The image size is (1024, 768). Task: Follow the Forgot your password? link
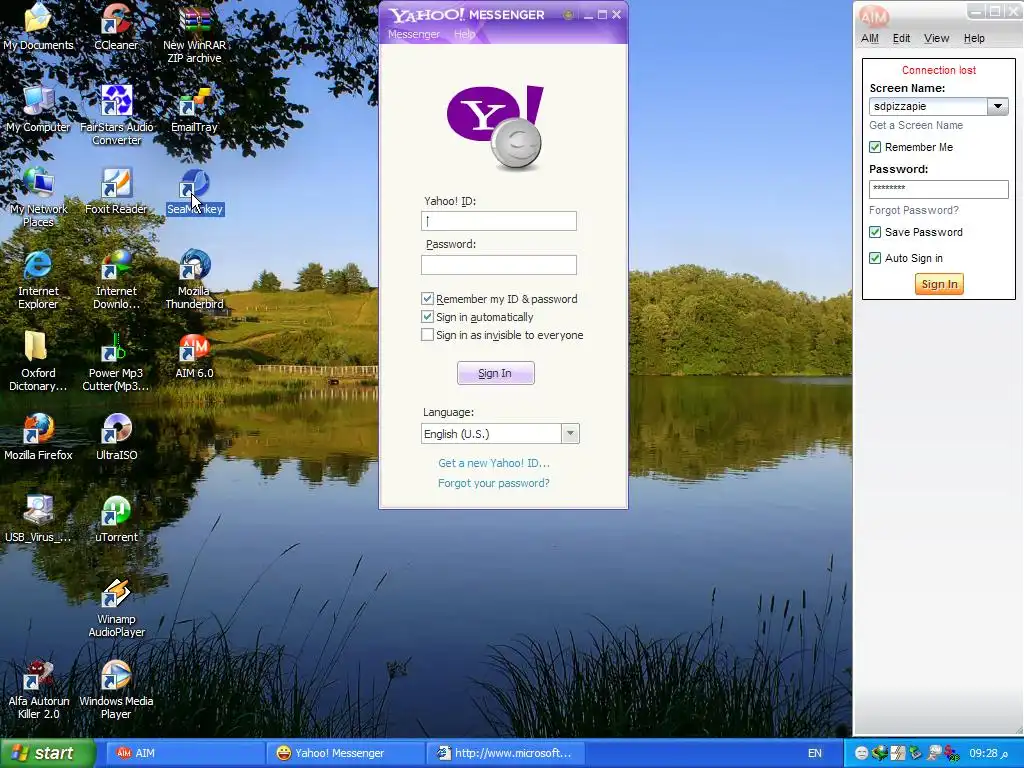(494, 483)
